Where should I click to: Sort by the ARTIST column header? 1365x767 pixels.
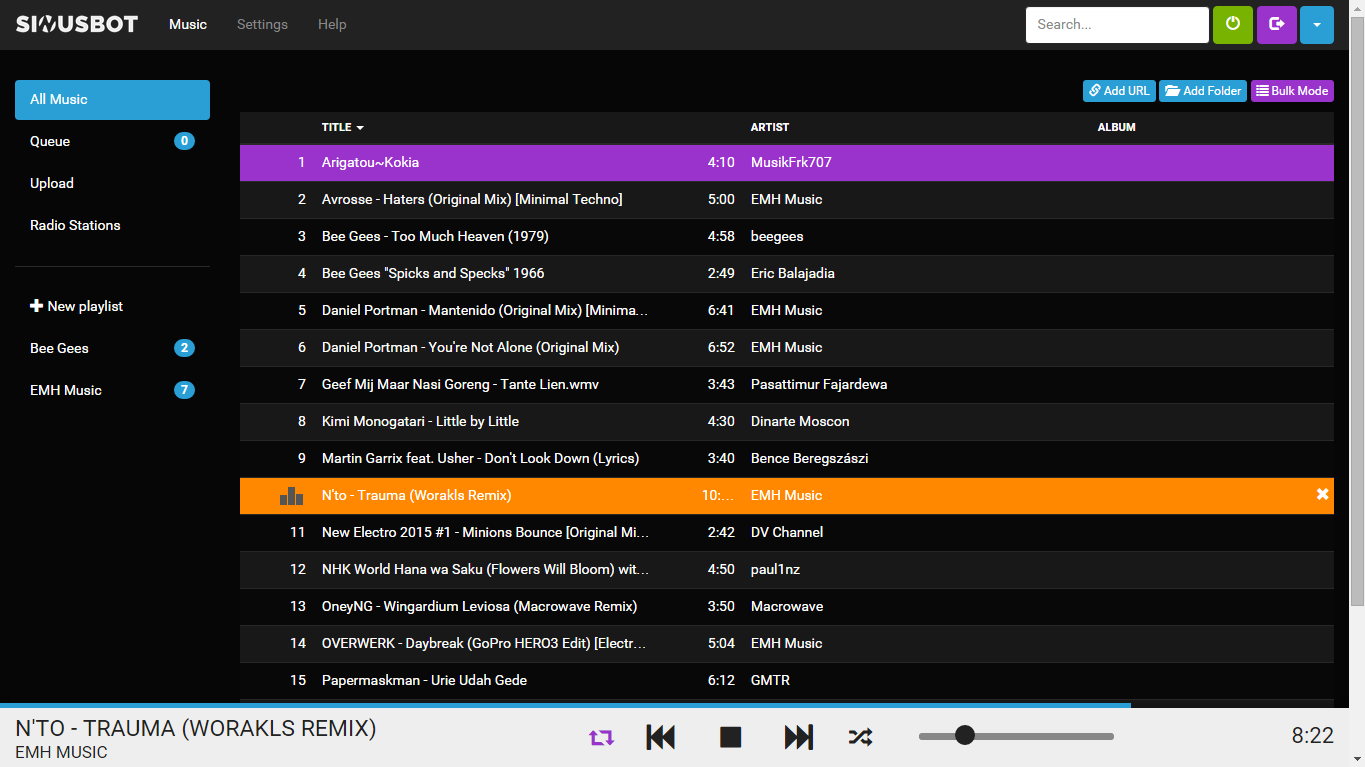coord(770,127)
